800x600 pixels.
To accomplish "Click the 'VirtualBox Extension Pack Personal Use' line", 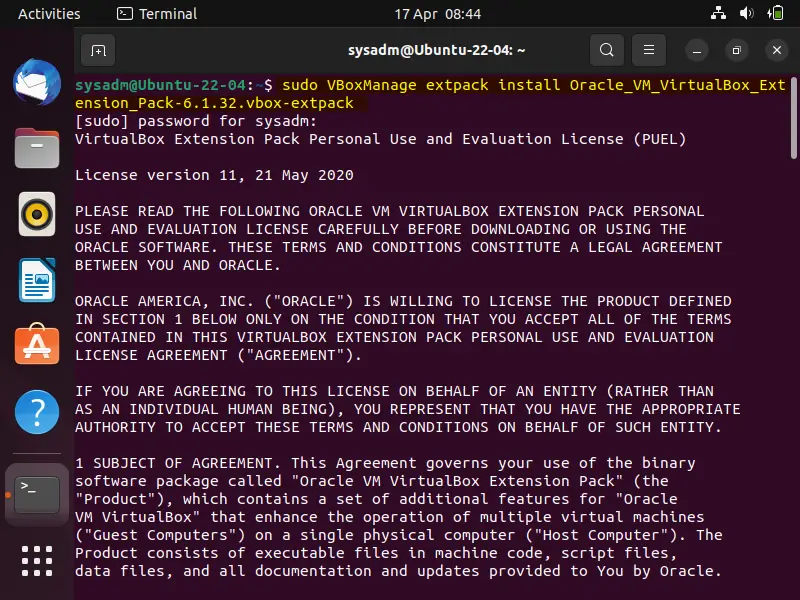I will coord(381,139).
